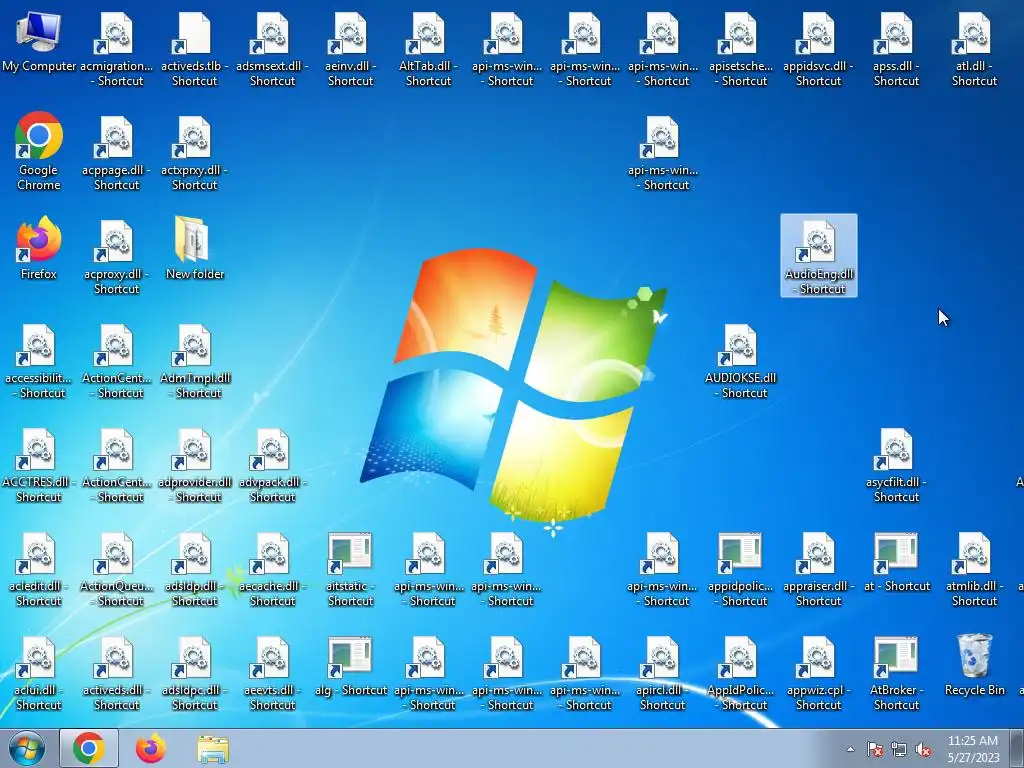Click the acproxy.dll shortcut

pyautogui.click(x=116, y=257)
